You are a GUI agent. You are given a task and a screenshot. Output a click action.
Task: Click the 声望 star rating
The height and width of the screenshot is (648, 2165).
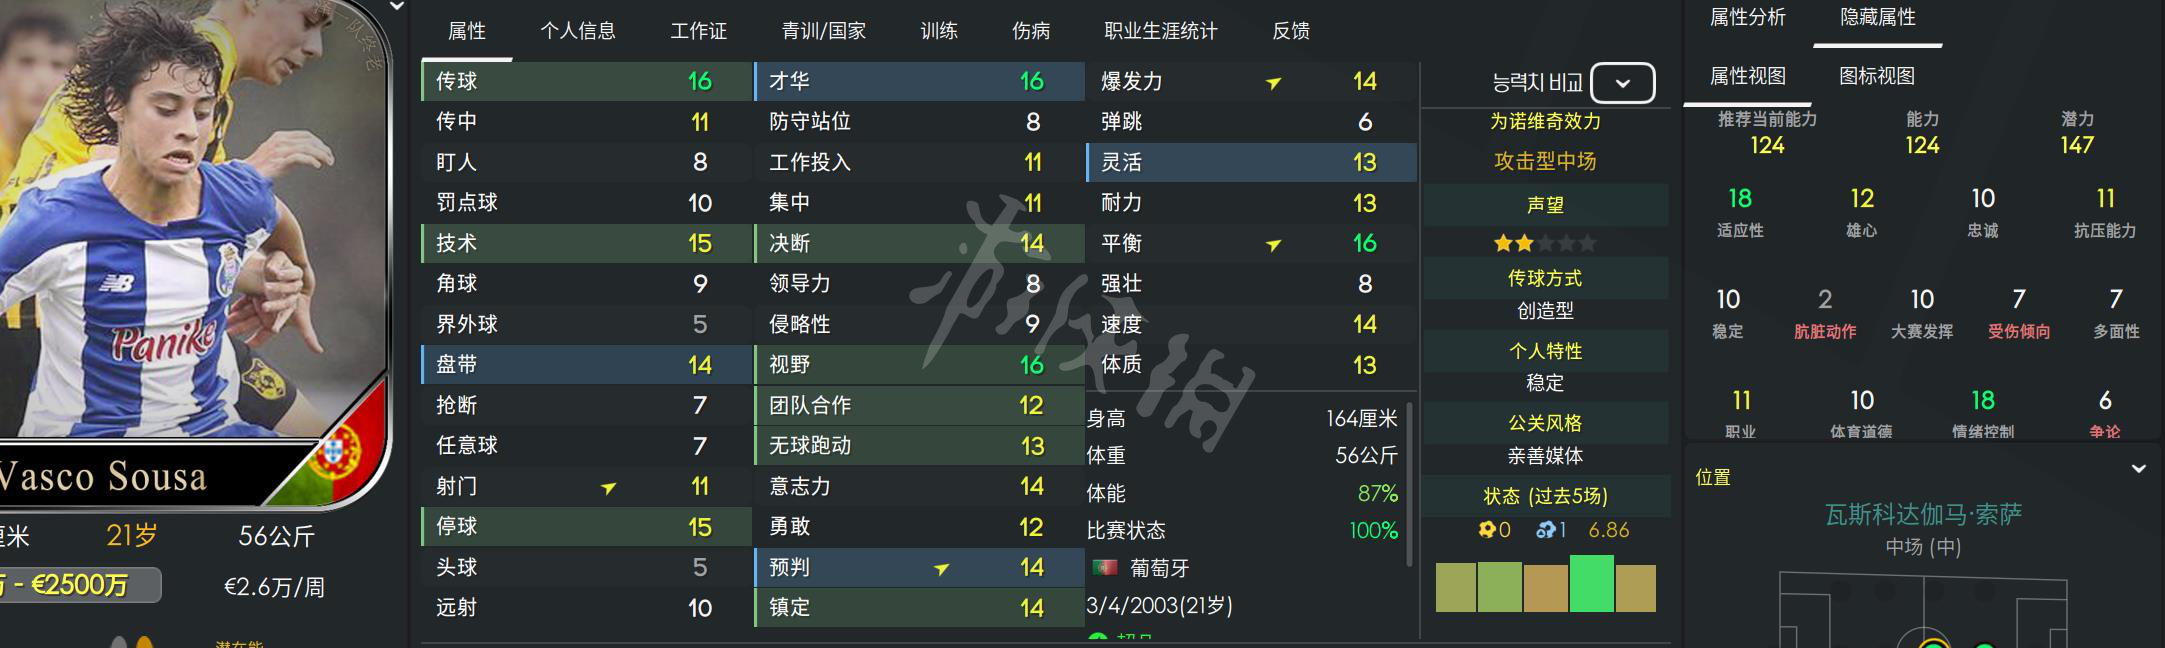click(1544, 243)
